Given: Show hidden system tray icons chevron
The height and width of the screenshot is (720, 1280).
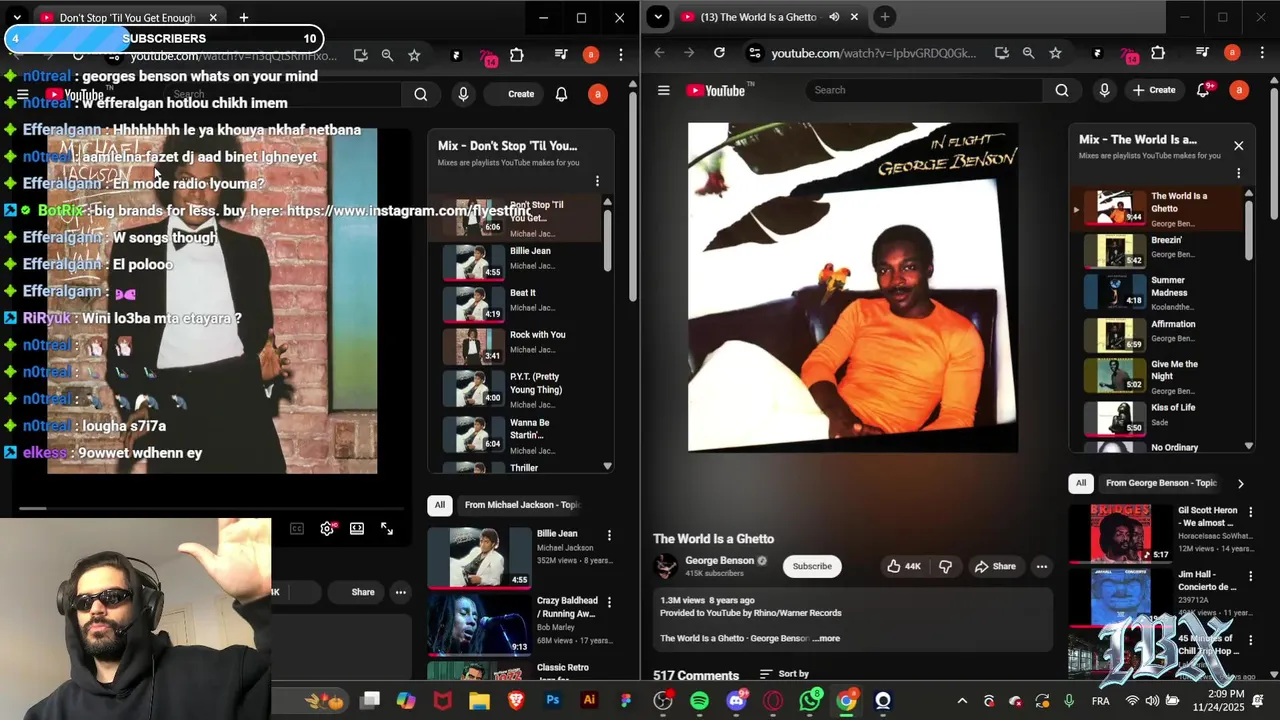Looking at the screenshot, I should pos(962,701).
